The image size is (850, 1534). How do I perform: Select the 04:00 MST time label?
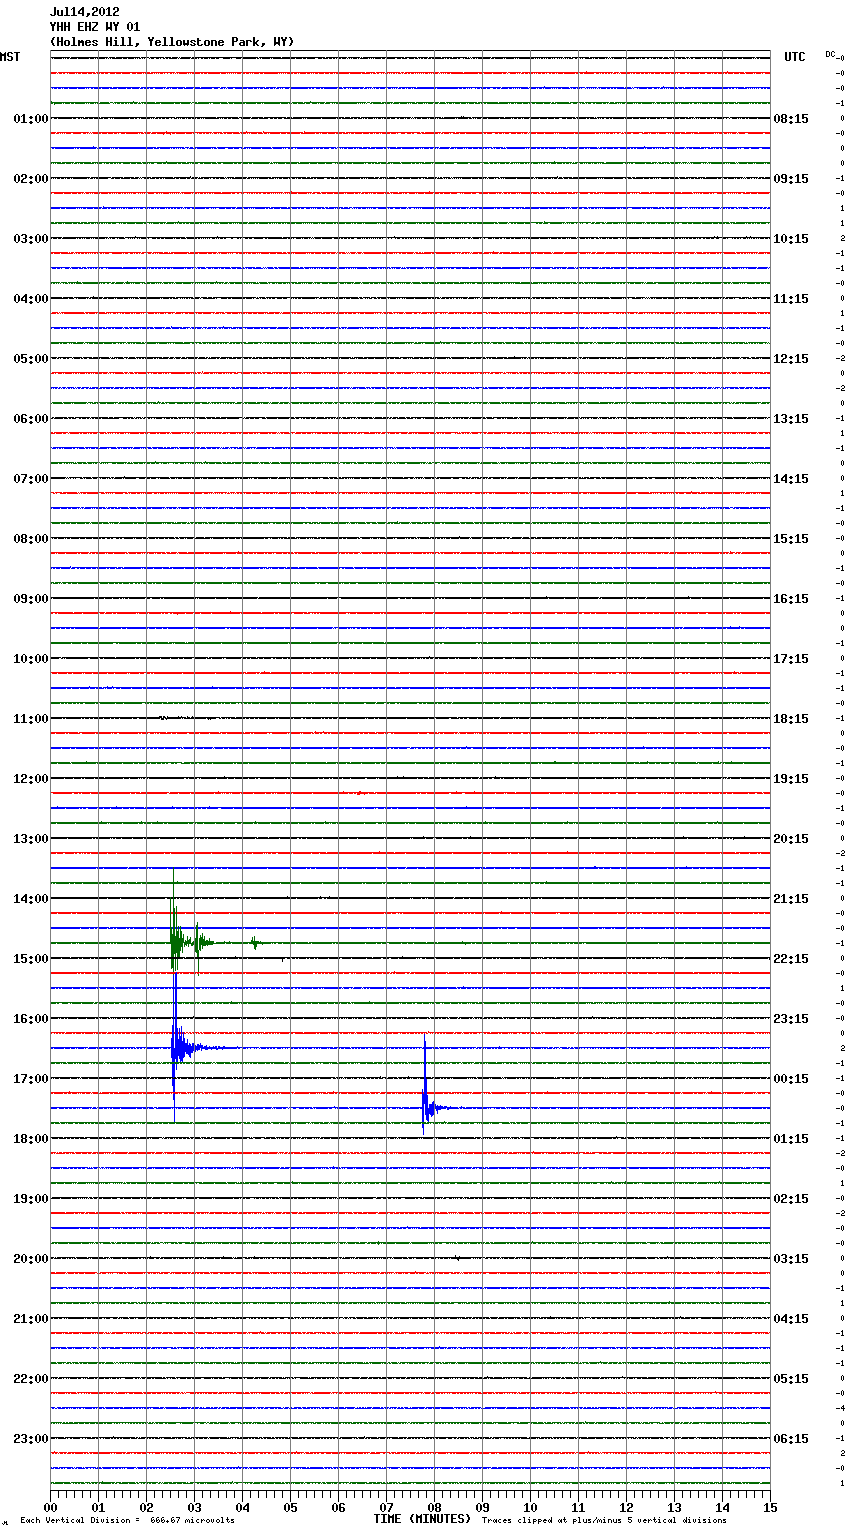pos(31,299)
